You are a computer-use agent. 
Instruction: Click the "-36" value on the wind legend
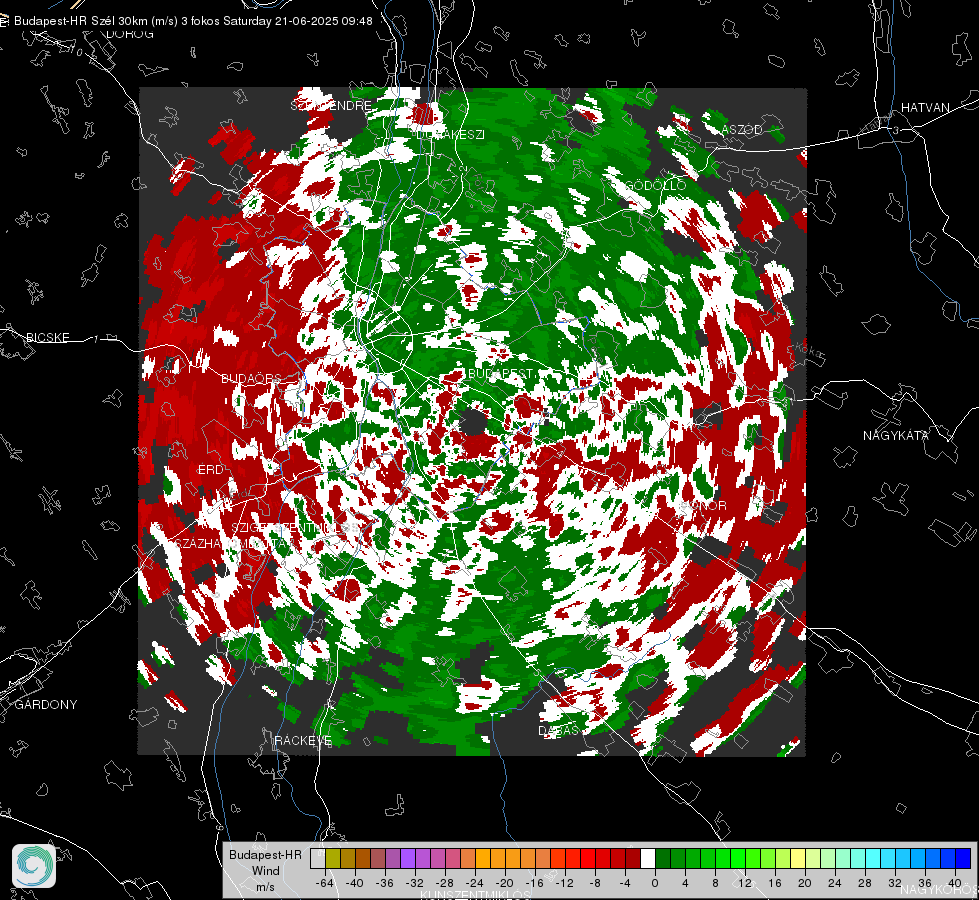385,883
